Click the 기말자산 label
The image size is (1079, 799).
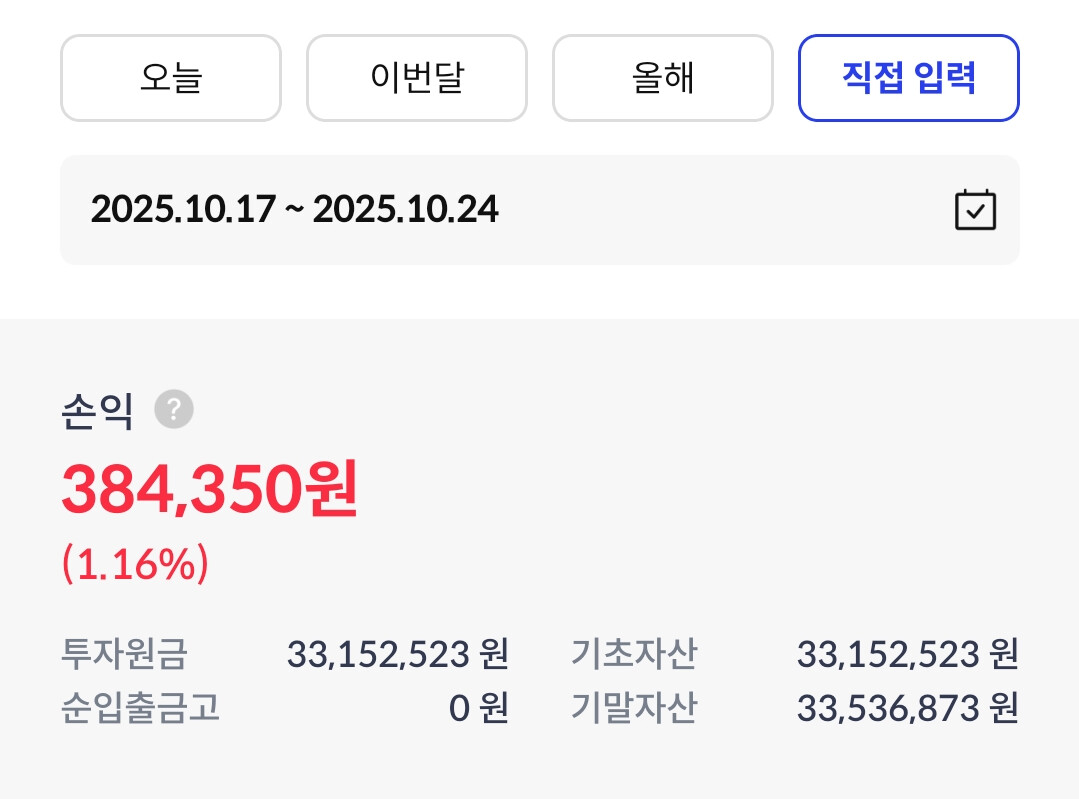pos(634,708)
